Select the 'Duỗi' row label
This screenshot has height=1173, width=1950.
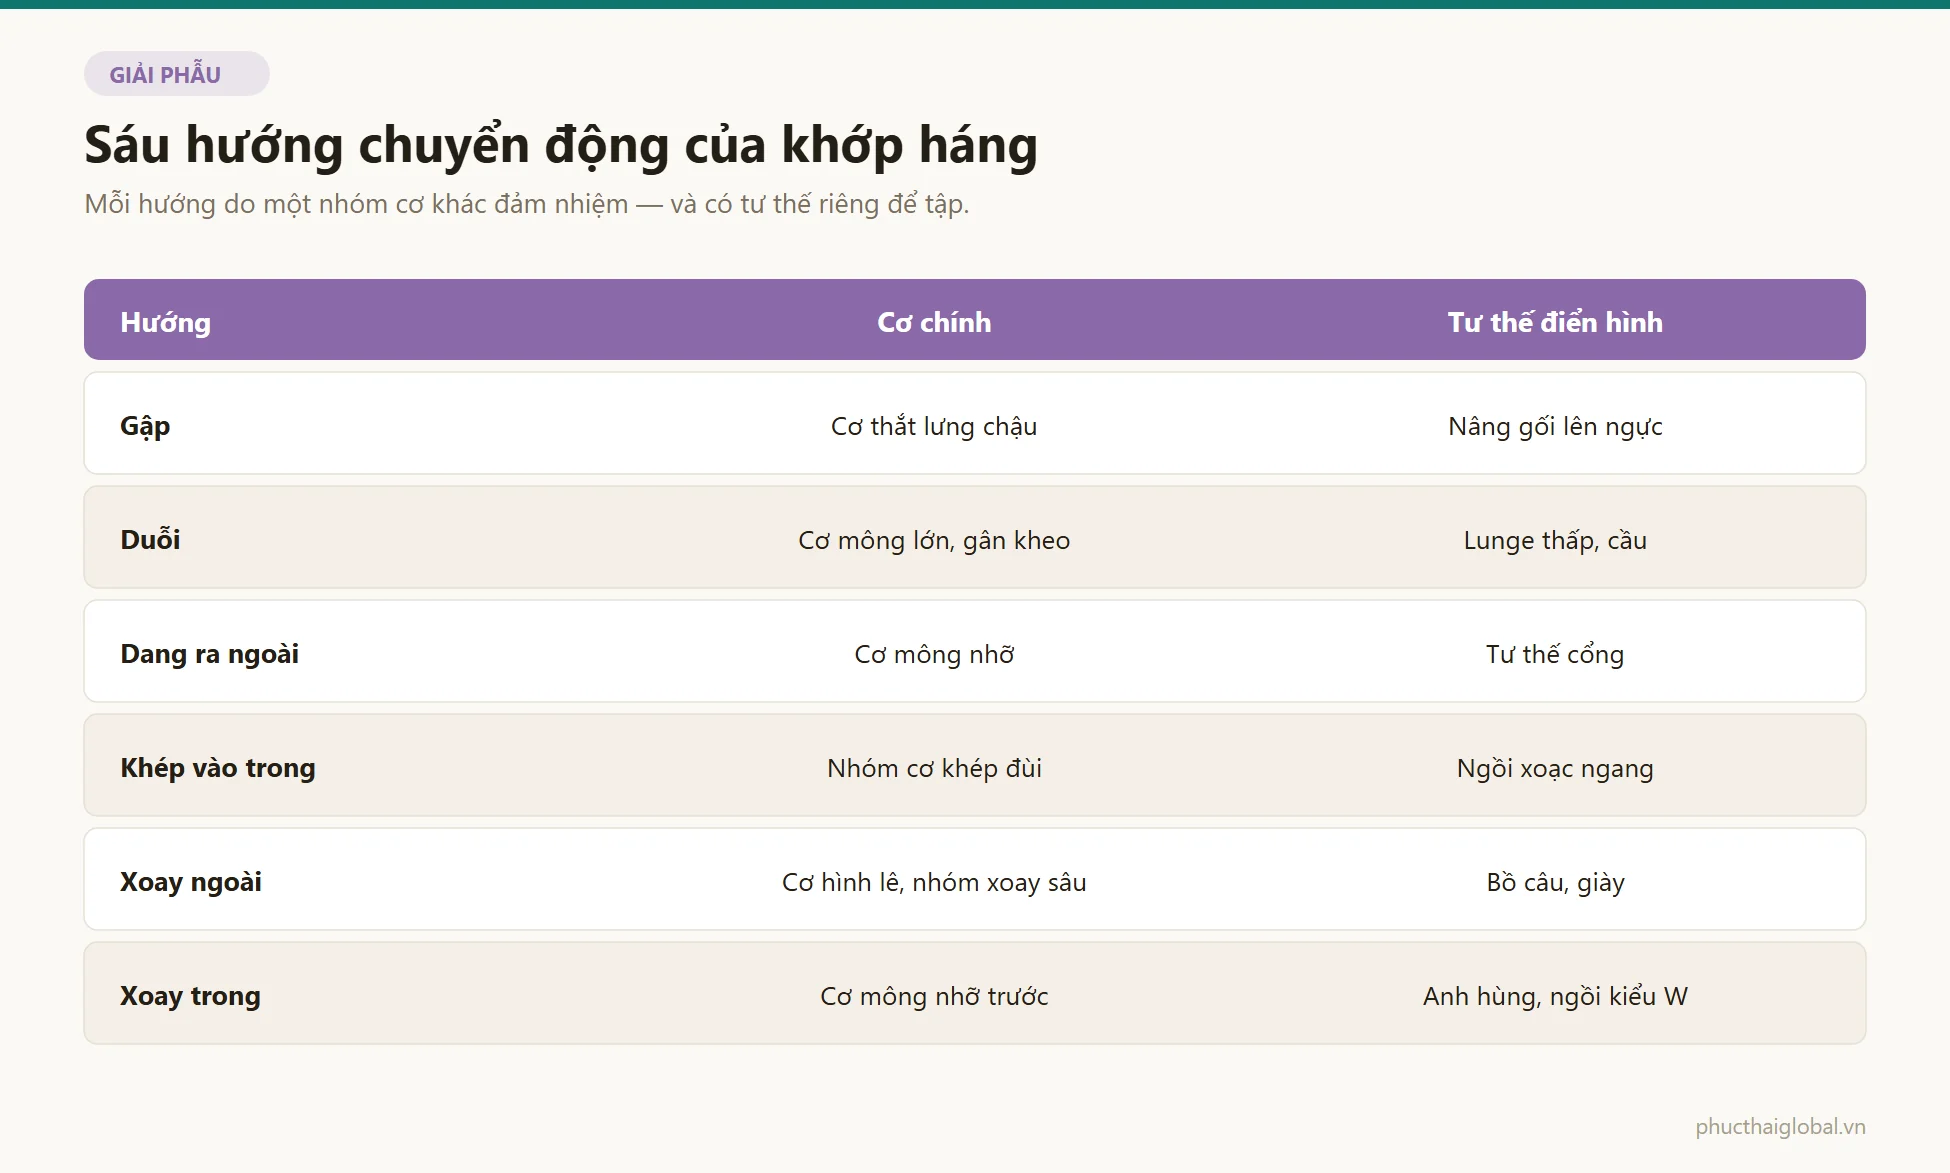point(150,540)
